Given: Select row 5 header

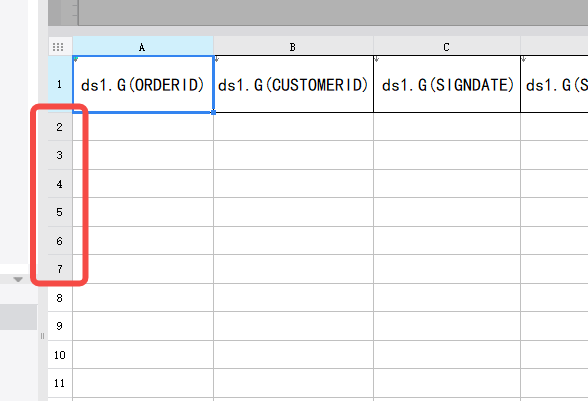Looking at the screenshot, I should tap(60, 212).
